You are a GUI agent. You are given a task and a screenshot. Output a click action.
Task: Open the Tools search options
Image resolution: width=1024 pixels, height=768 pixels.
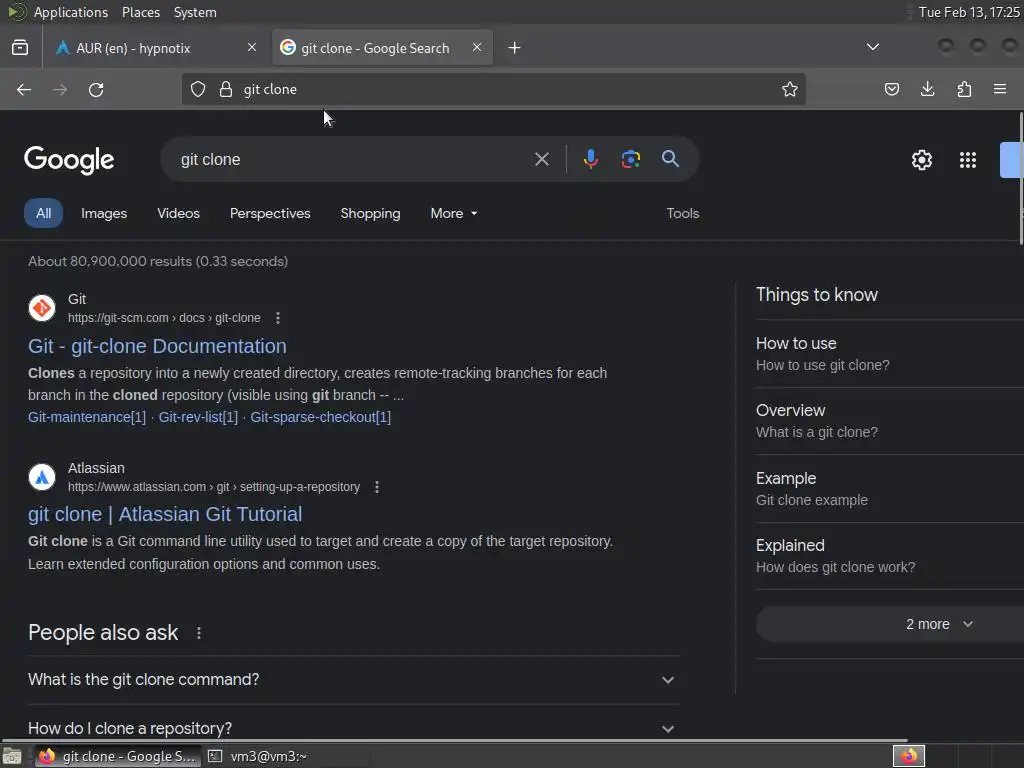click(682, 214)
